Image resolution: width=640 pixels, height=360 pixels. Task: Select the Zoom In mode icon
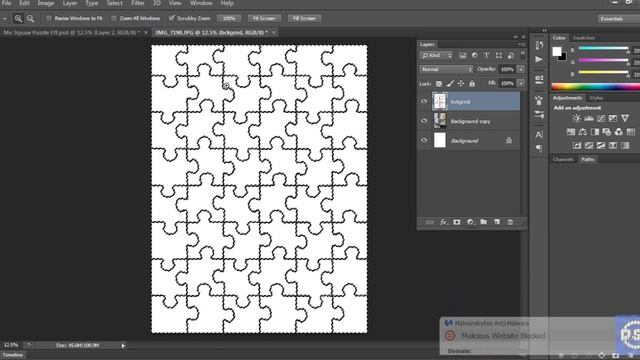(18, 18)
